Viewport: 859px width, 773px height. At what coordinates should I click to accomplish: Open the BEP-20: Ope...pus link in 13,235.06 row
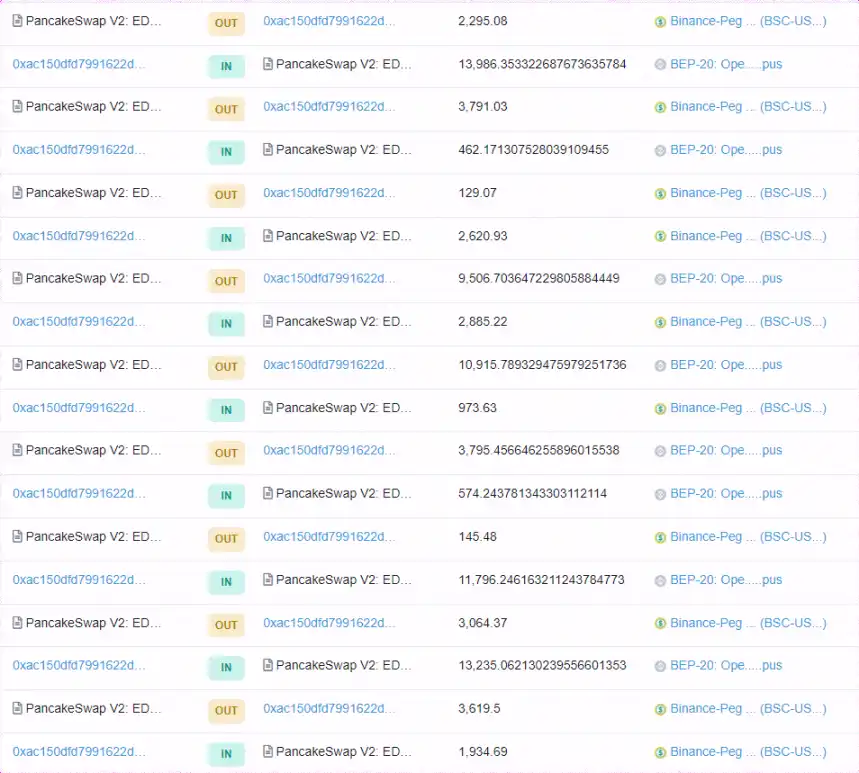coord(726,665)
